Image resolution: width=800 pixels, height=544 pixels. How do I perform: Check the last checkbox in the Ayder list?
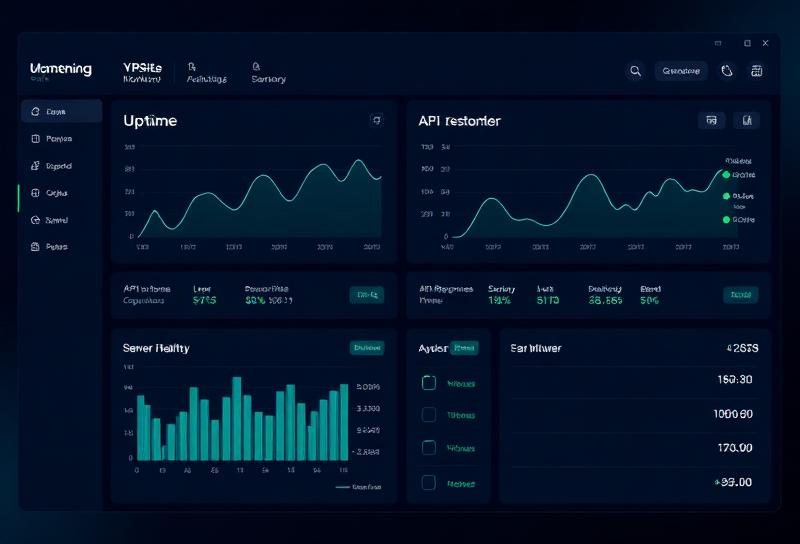429,482
